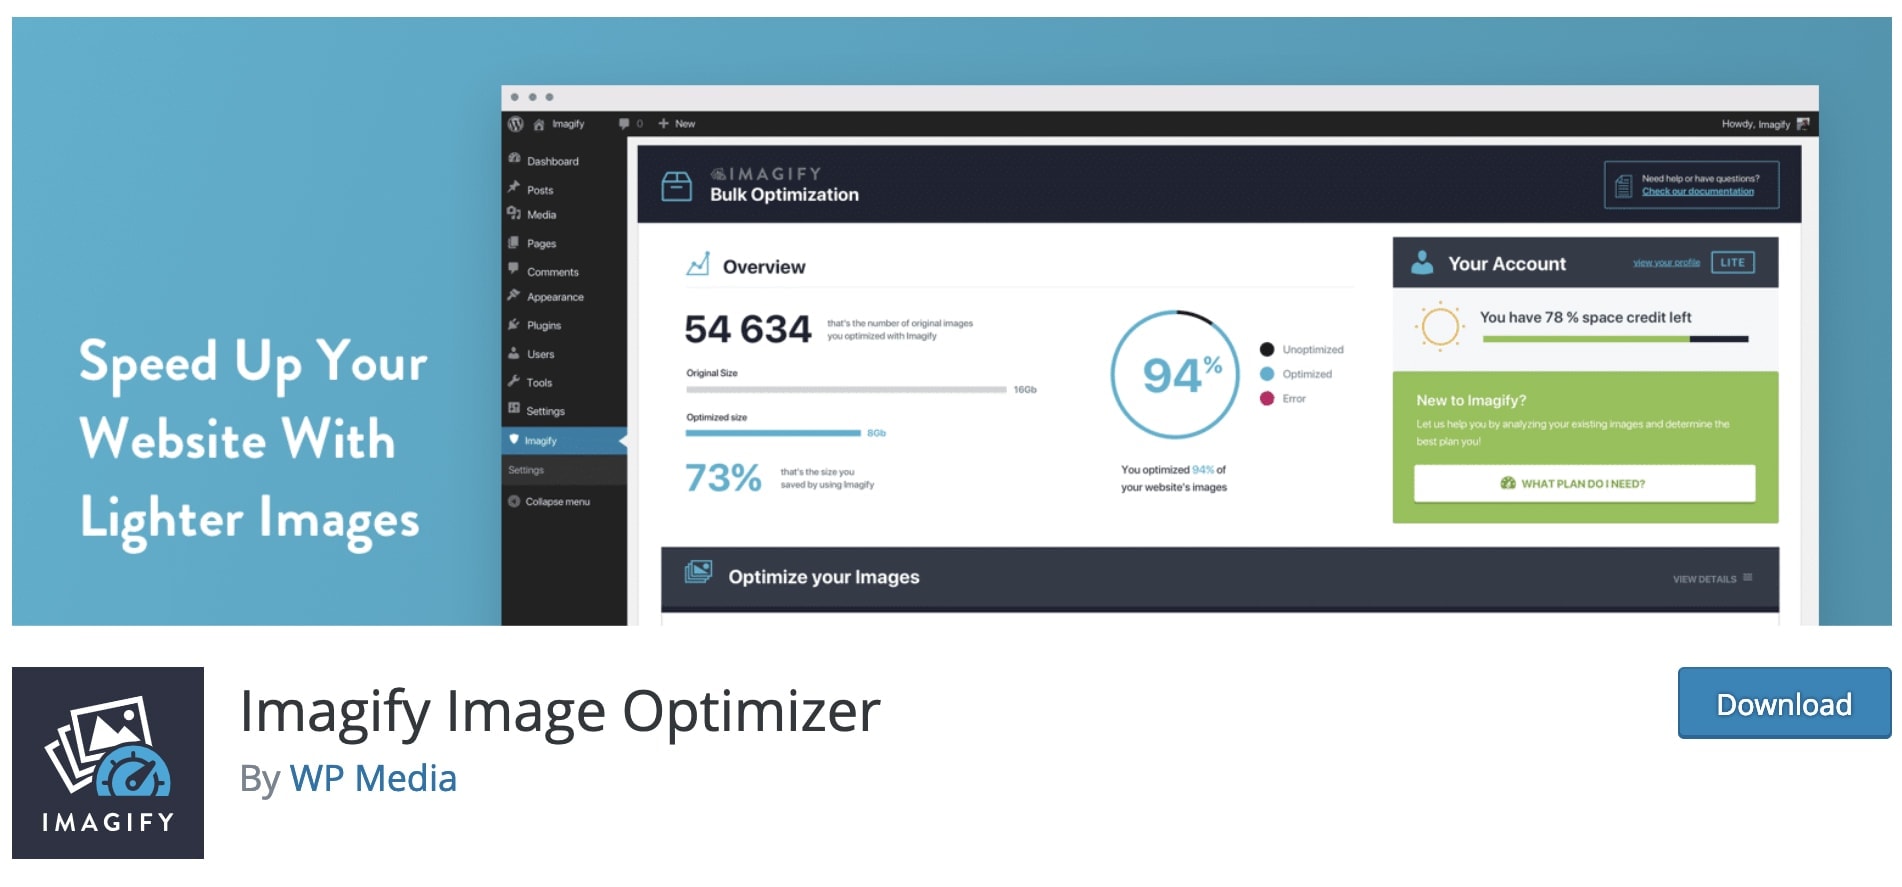Click the Settings icon above Imagify
The image size is (1902, 887).
(x=514, y=408)
